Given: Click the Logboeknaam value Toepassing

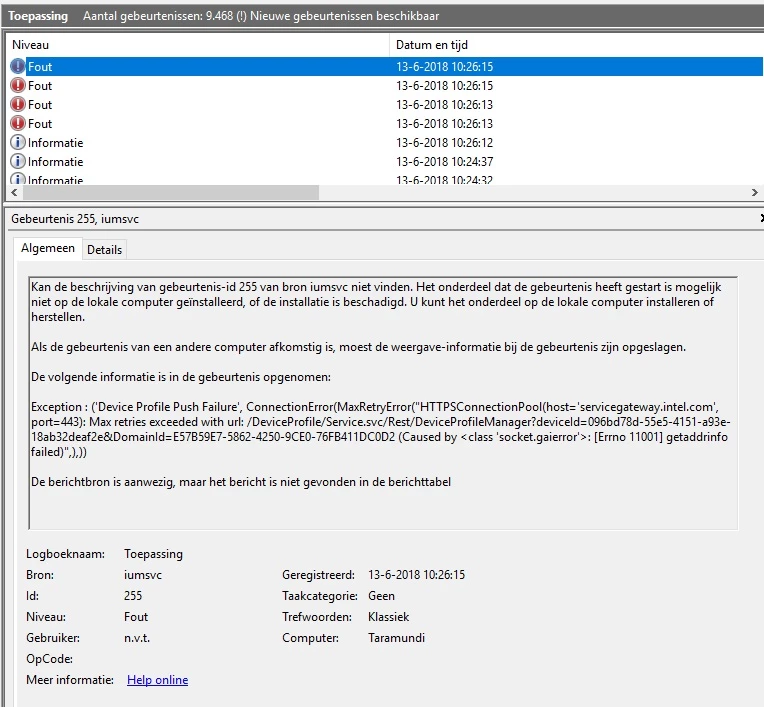Looking at the screenshot, I should (x=153, y=554).
